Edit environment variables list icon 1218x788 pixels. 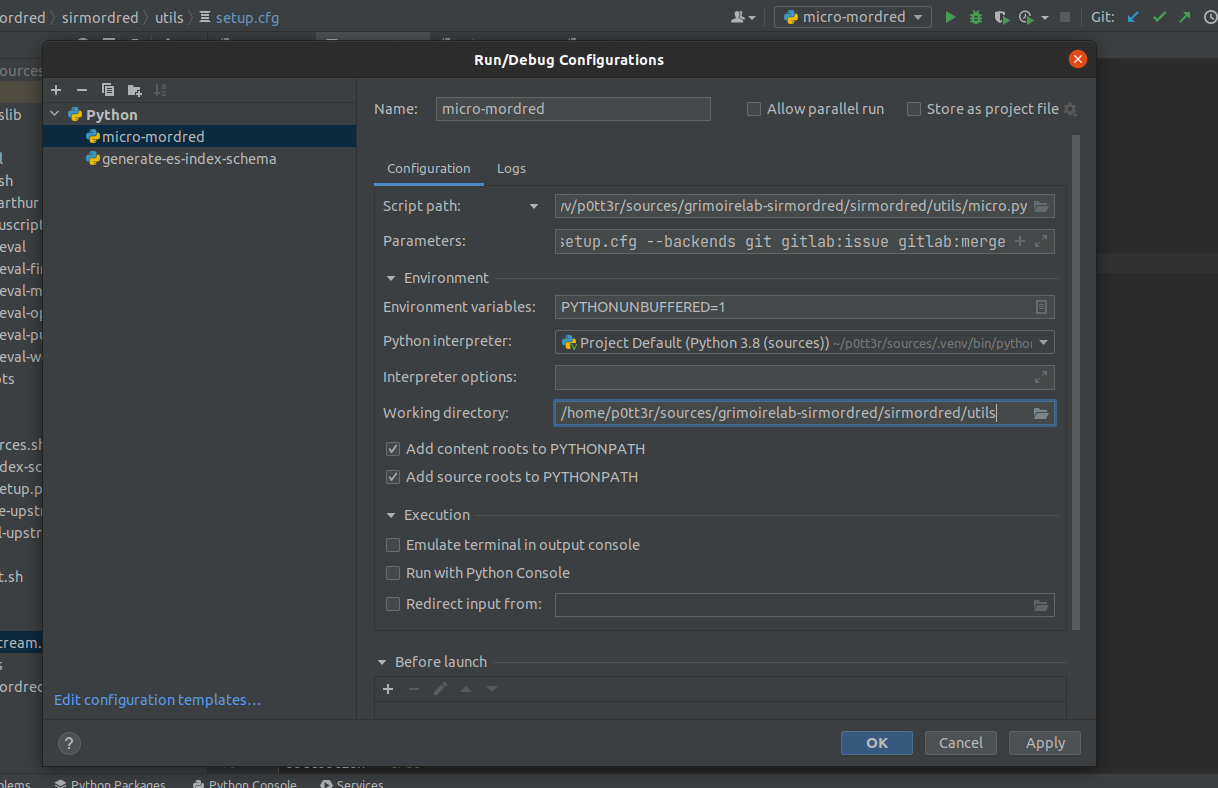pyautogui.click(x=1041, y=307)
